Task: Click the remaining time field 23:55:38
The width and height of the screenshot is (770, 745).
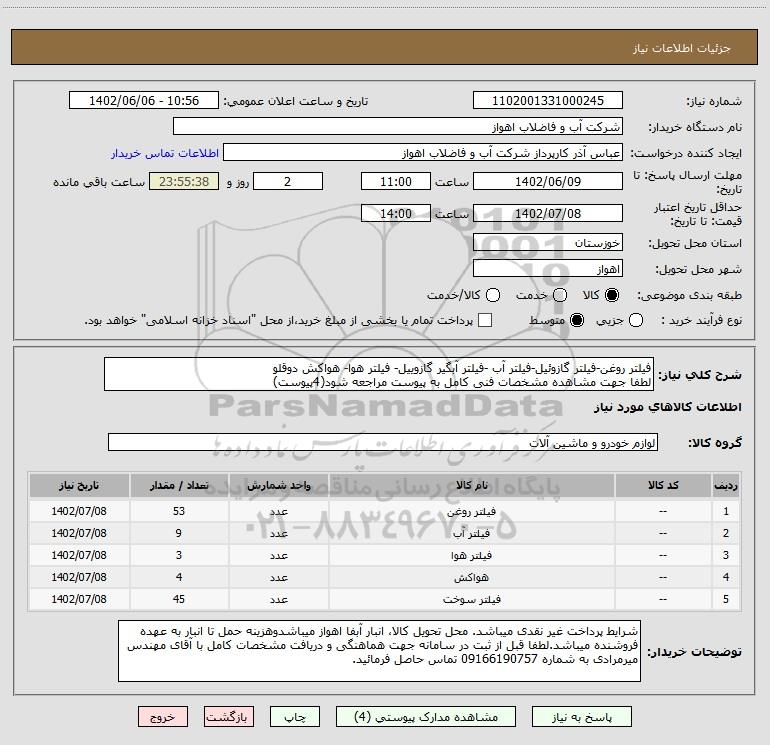Action: [x=184, y=181]
